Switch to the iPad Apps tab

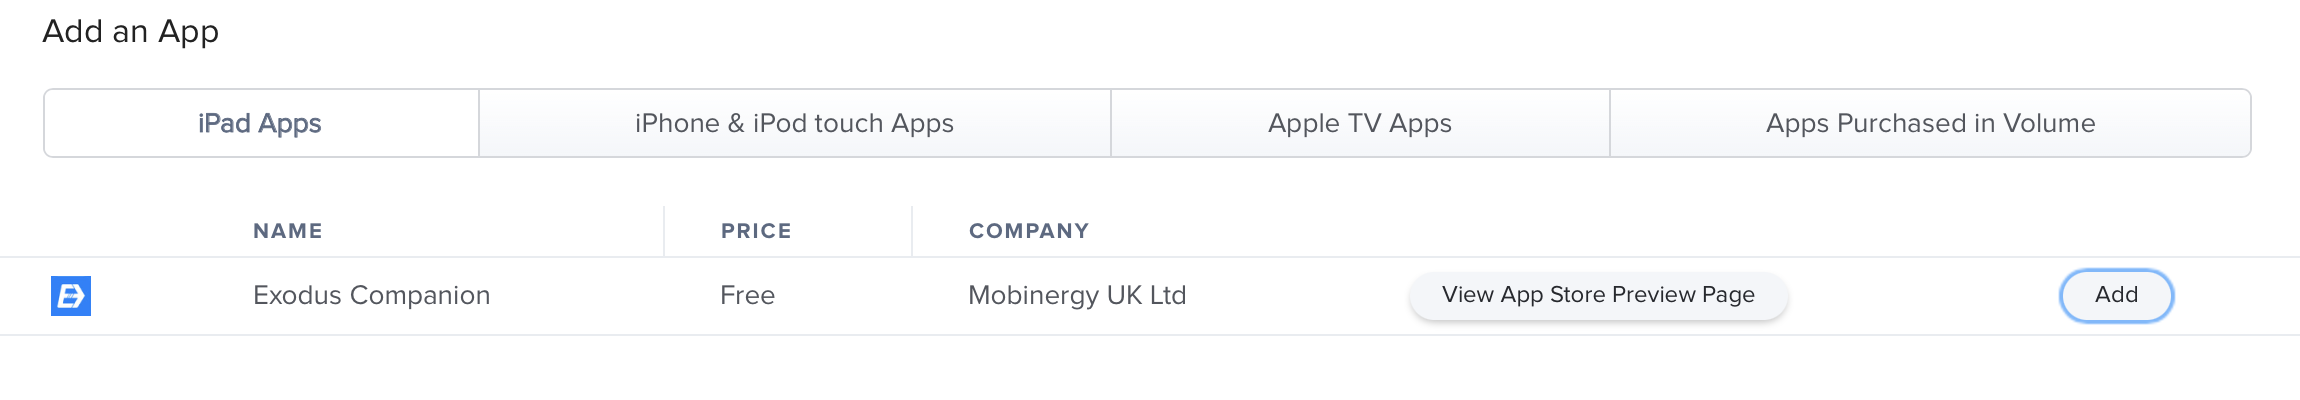261,123
